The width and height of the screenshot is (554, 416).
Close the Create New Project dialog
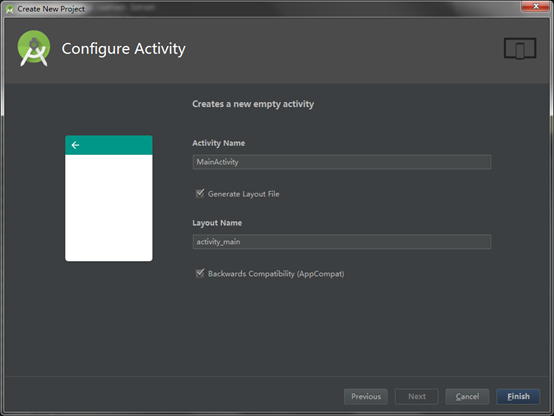click(536, 6)
